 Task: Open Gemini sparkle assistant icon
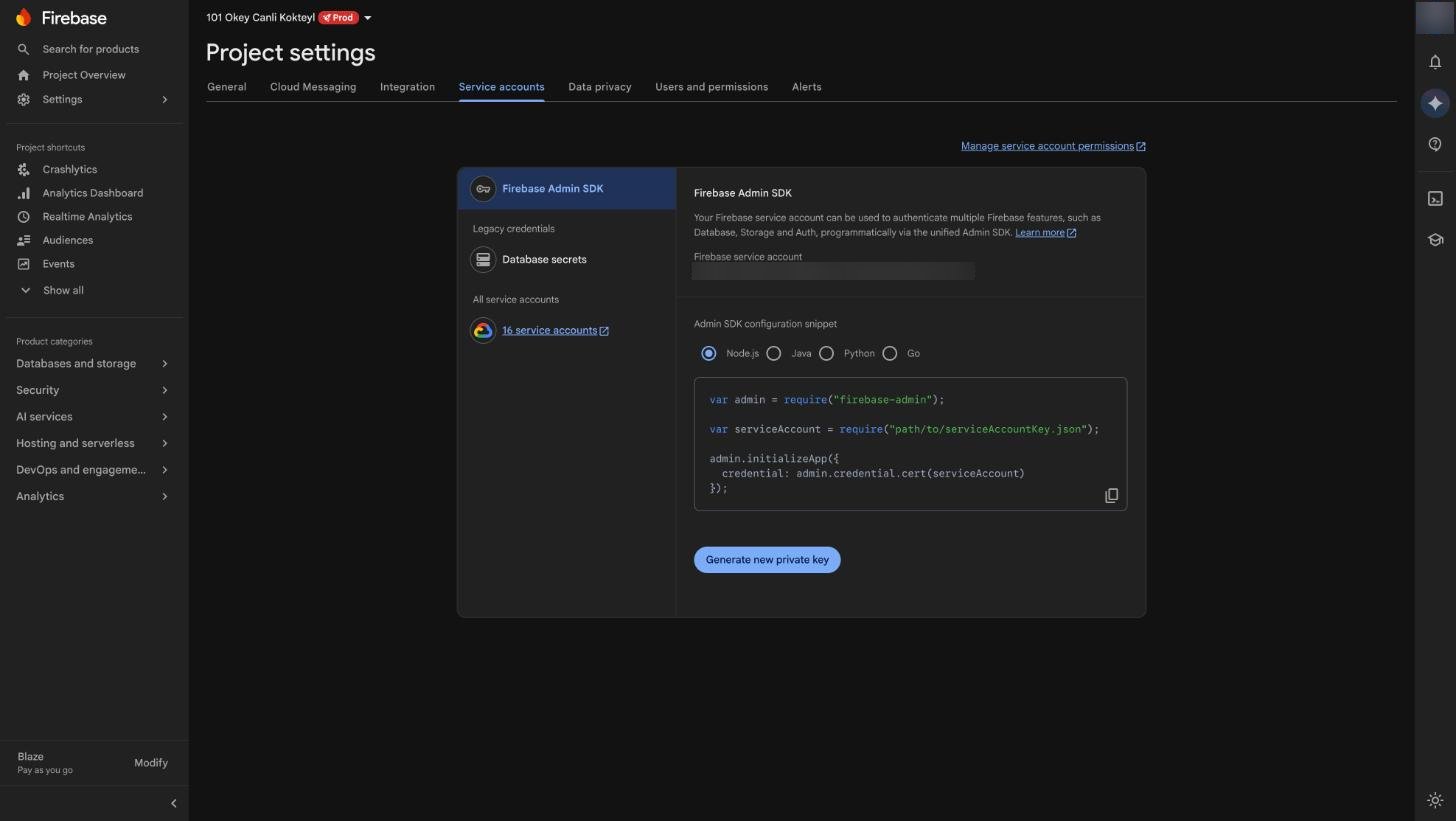pos(1435,103)
